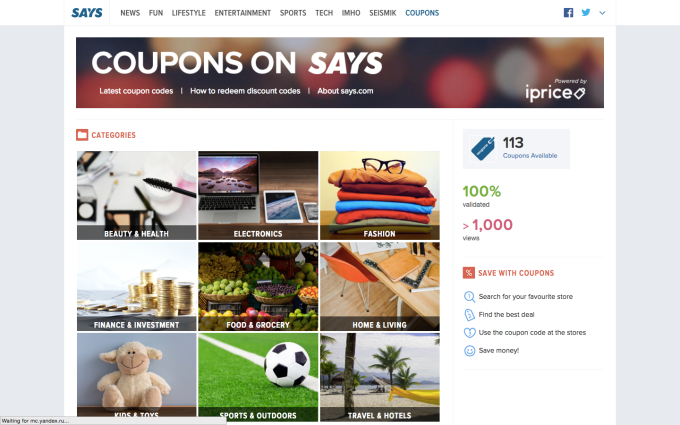Expand the chevron beside the Twitter icon
Viewport: 680px width, 425px height.
click(602, 13)
